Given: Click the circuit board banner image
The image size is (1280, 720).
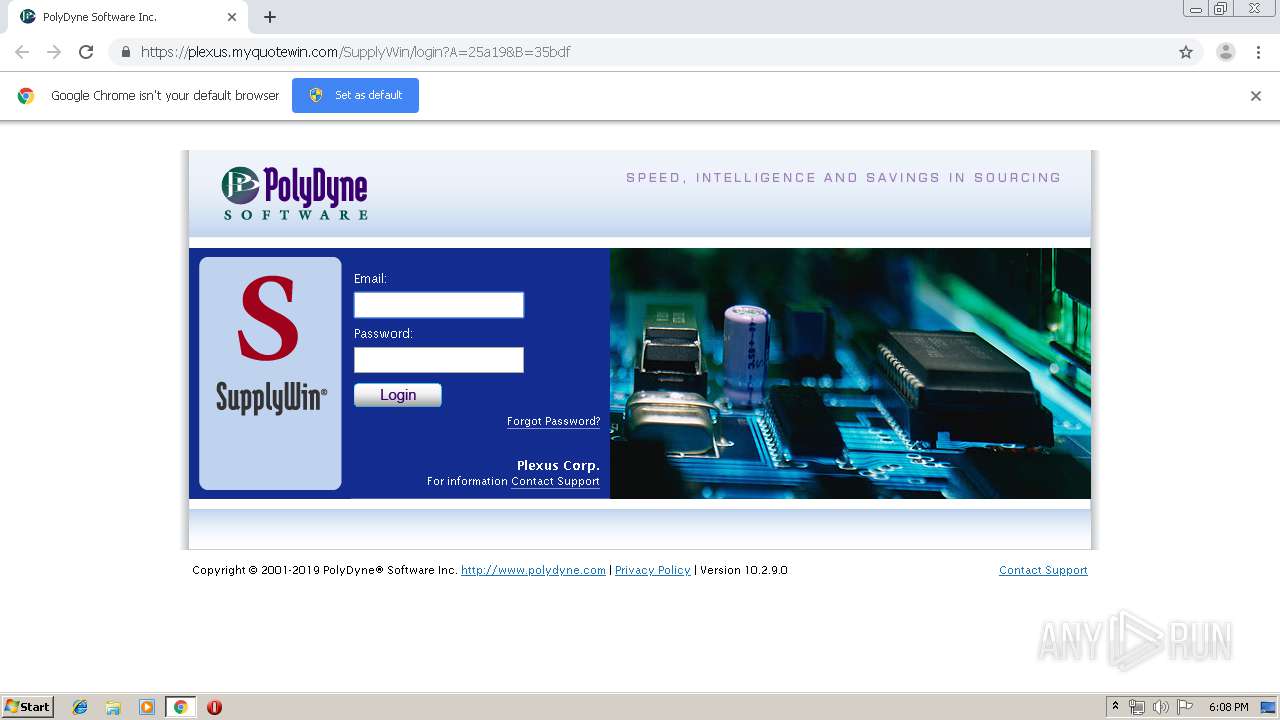Looking at the screenshot, I should pyautogui.click(x=850, y=373).
